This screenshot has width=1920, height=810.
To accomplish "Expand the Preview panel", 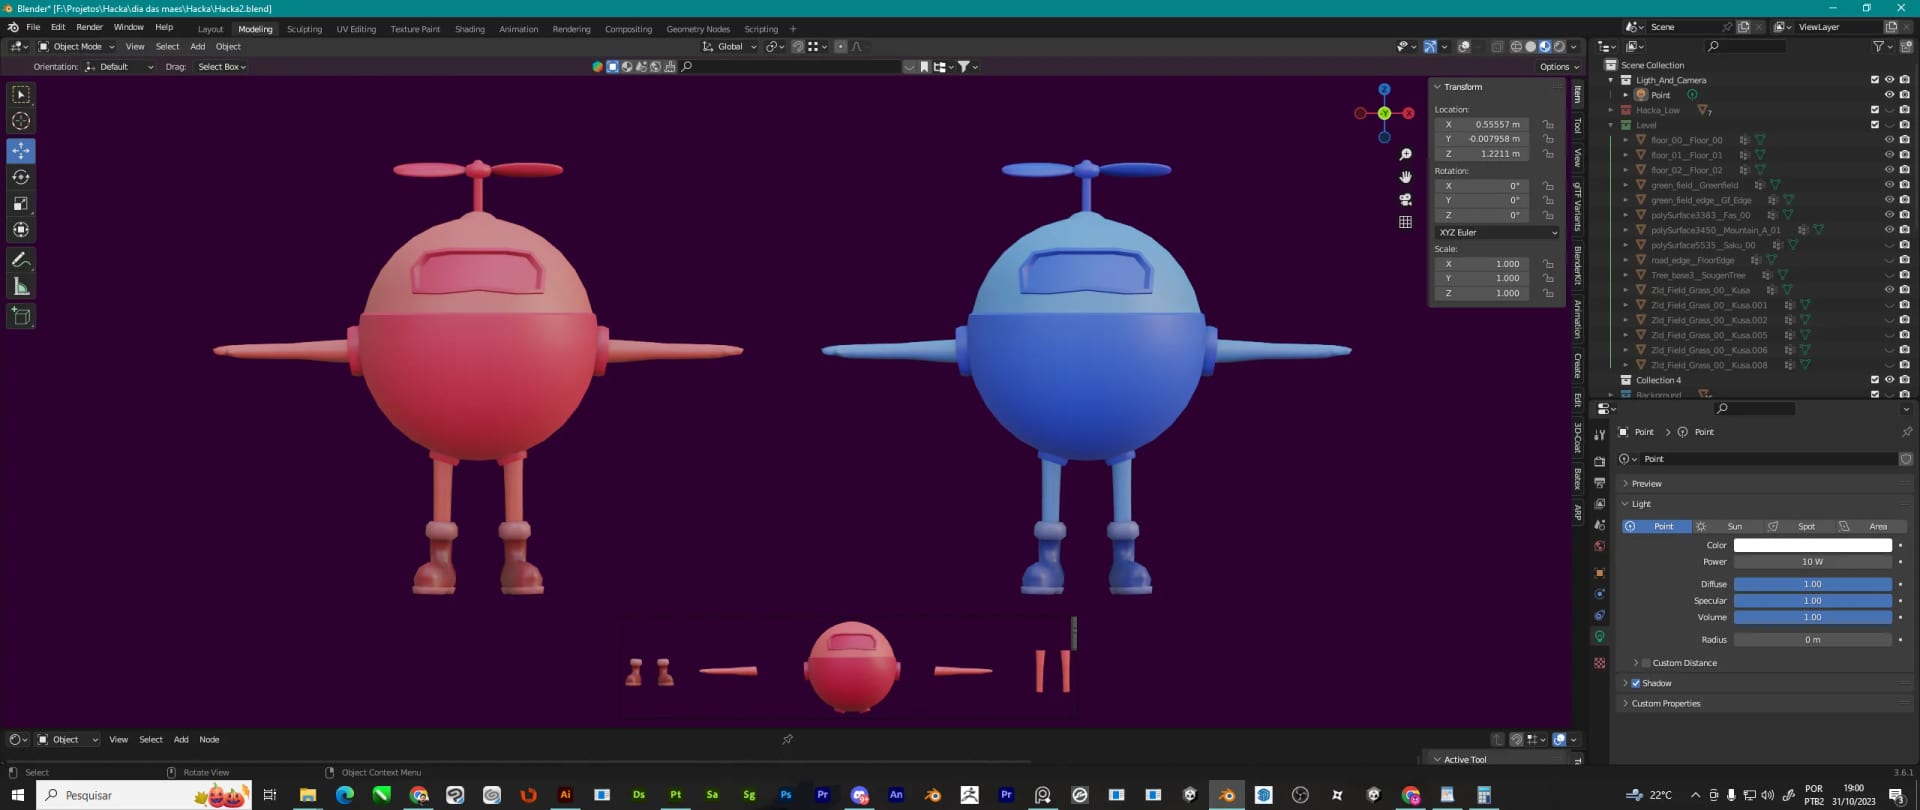I will tap(1765, 484).
